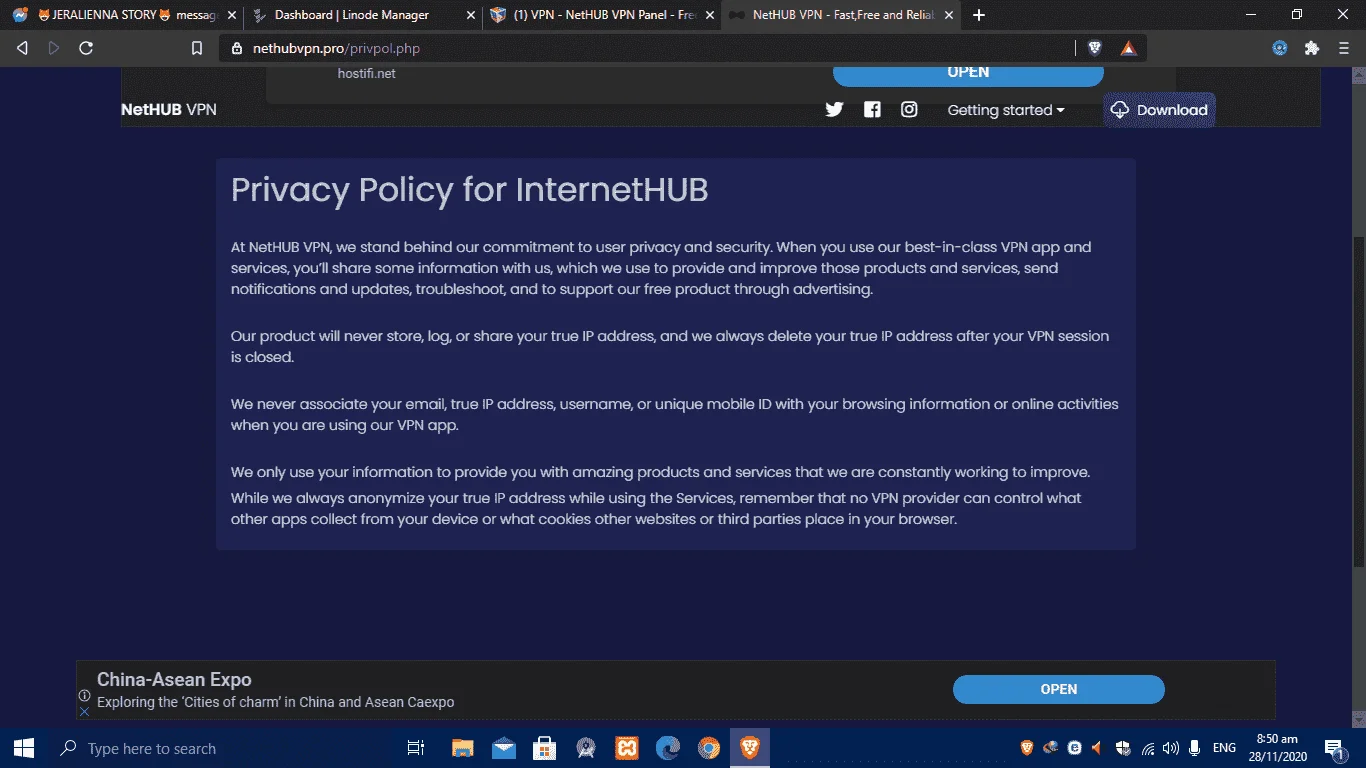Screen dimensions: 1366x768
Task: Go forward in browser history
Action: pos(54,48)
